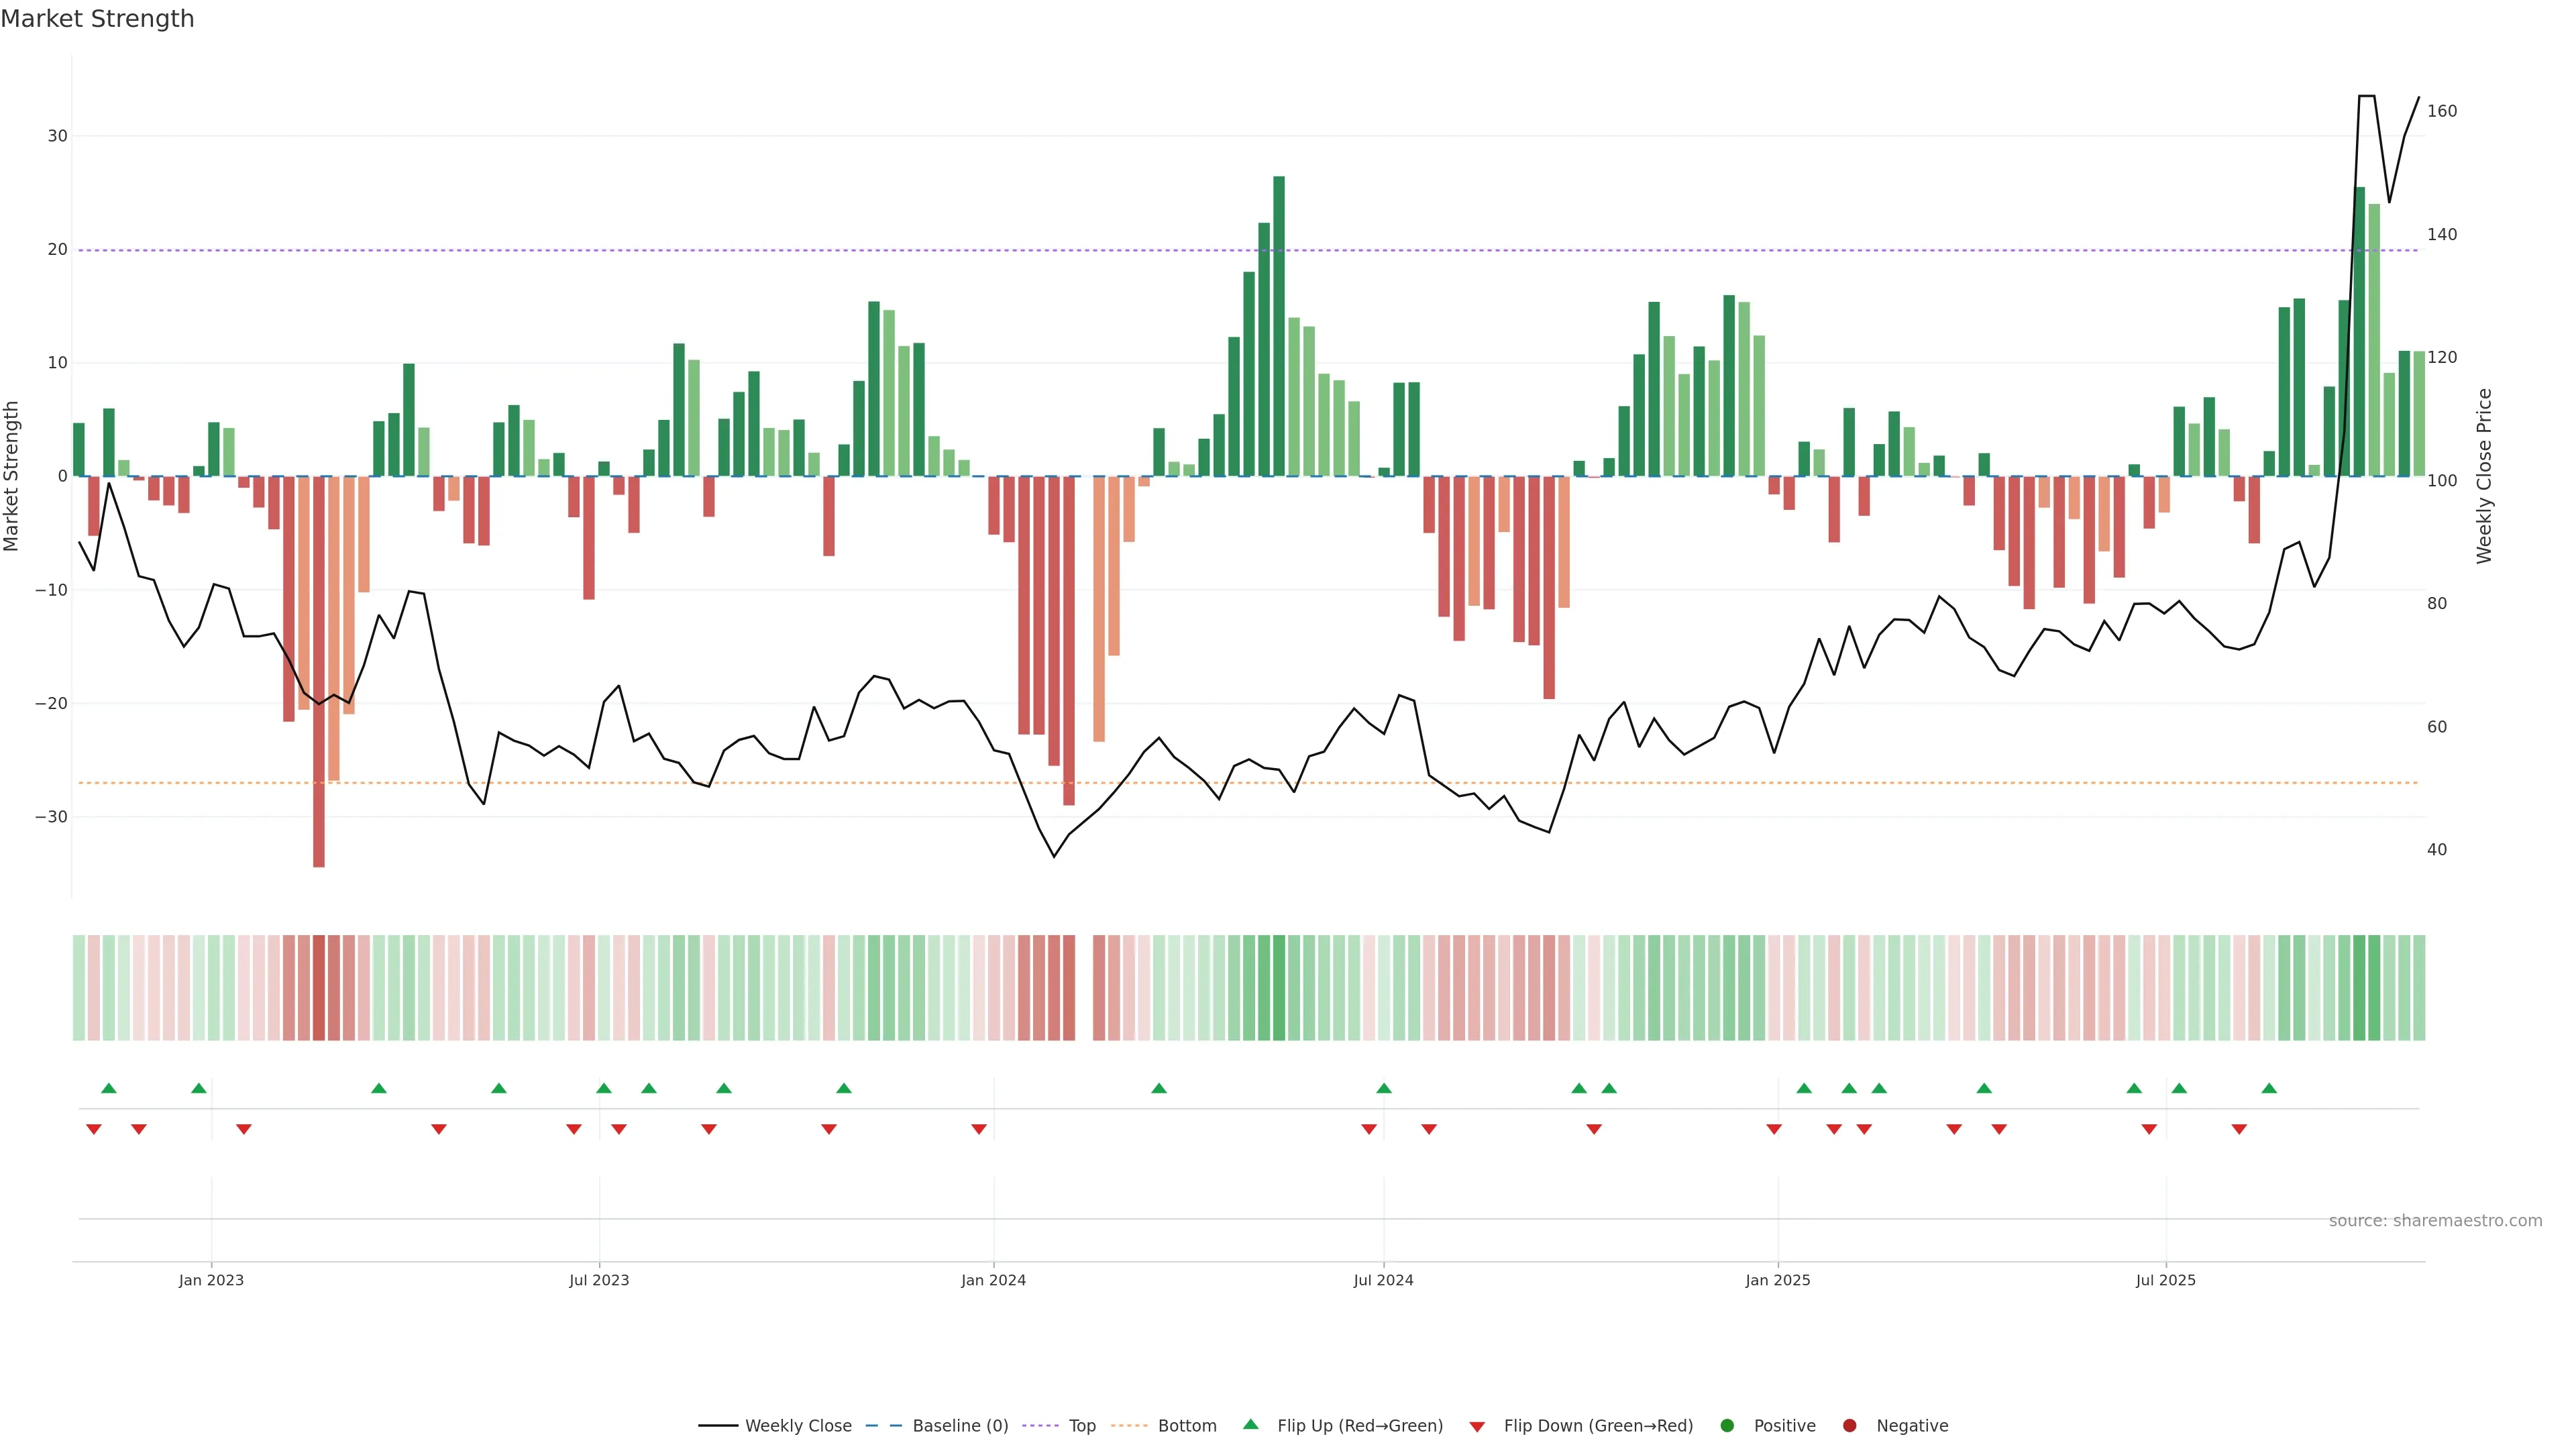Click the dark red Negative legend circle
Screen dimensions: 2576x1449
click(x=1849, y=1426)
